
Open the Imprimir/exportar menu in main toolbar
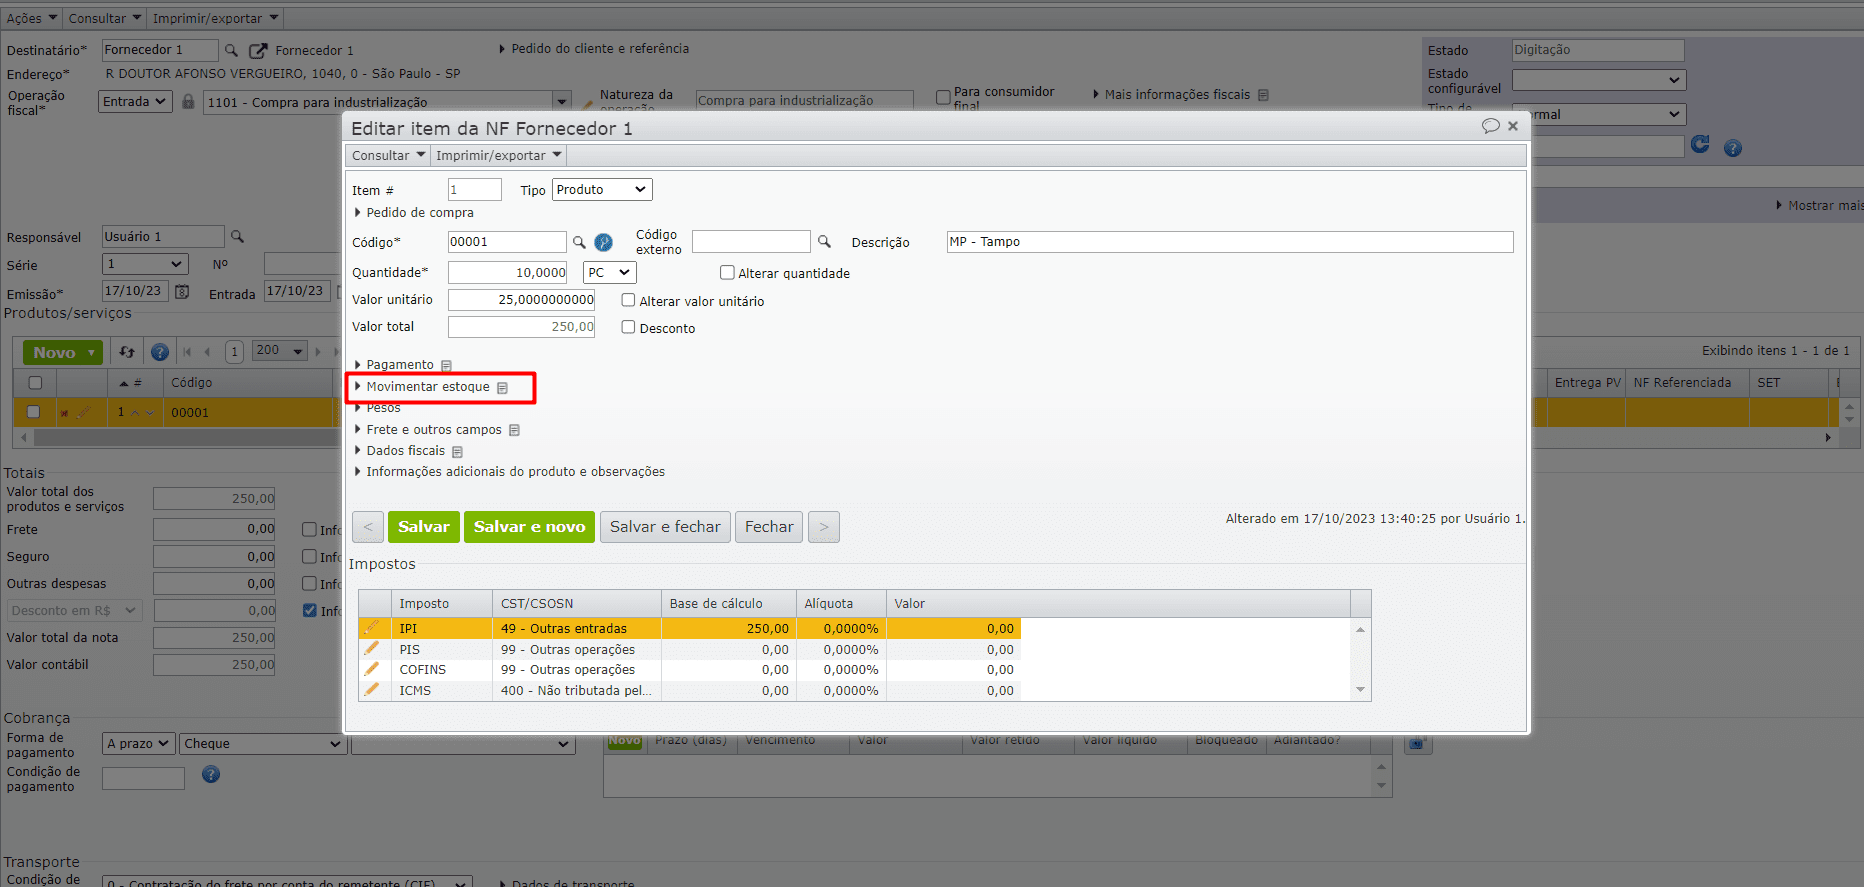click(x=215, y=18)
